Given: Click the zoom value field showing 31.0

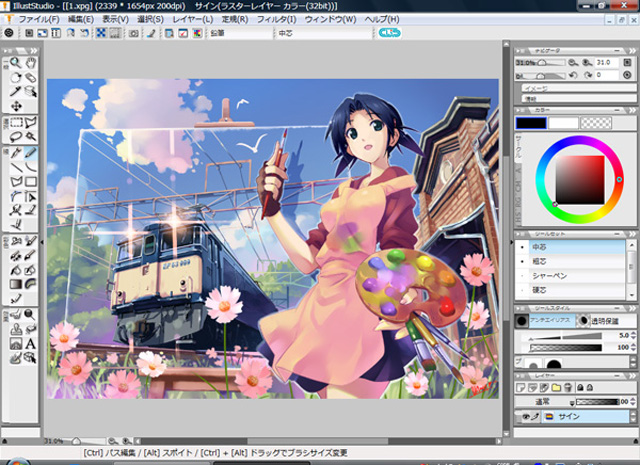Looking at the screenshot, I should click(608, 62).
